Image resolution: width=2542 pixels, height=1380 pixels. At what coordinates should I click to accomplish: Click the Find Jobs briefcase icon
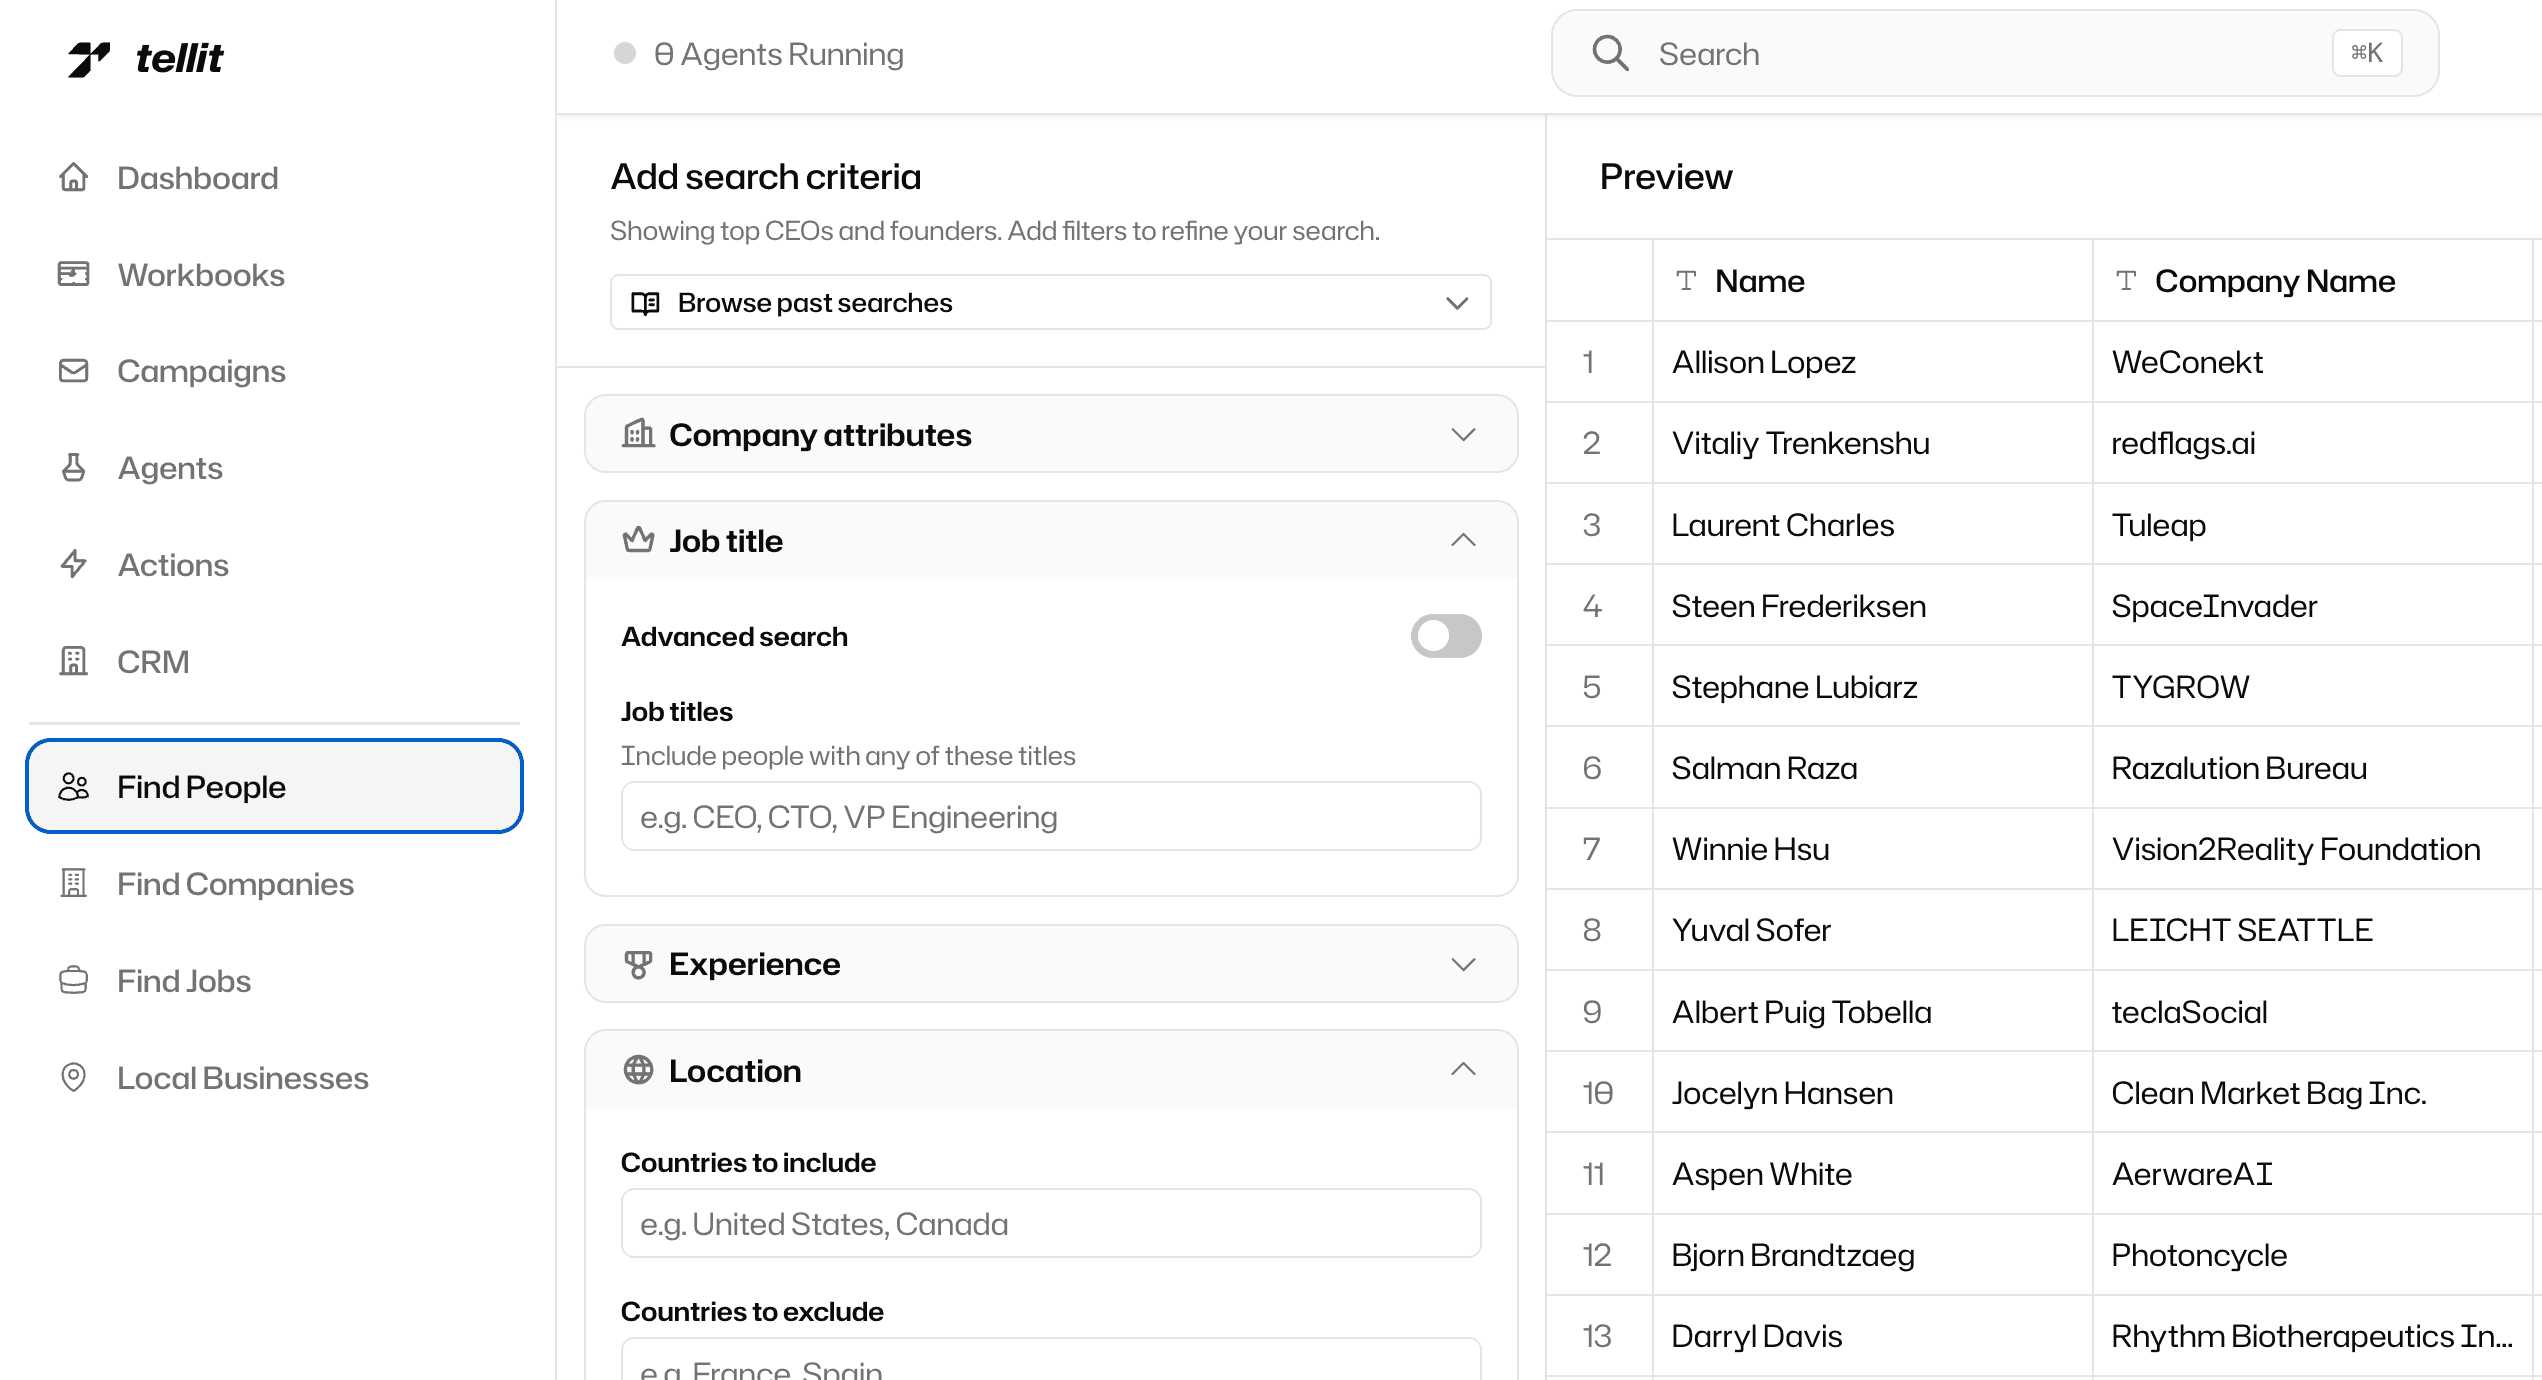pos(73,981)
